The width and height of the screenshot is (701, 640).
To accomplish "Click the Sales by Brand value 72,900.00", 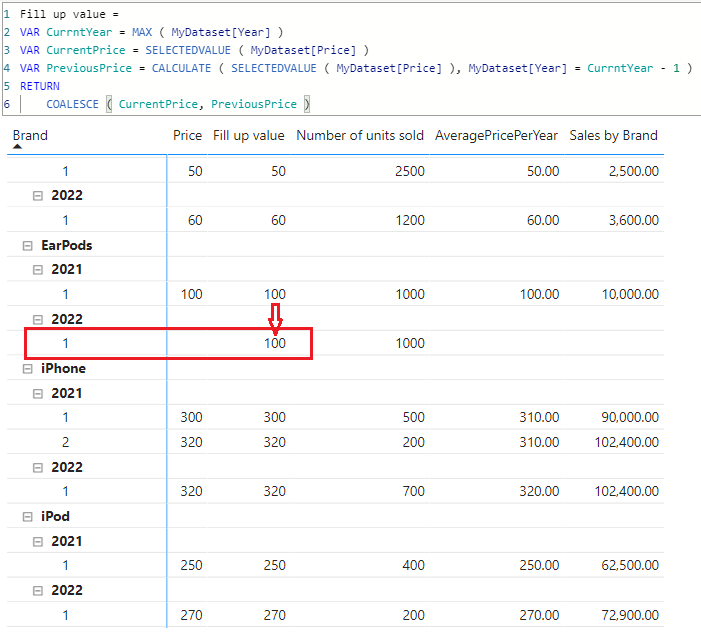I will tap(630, 615).
